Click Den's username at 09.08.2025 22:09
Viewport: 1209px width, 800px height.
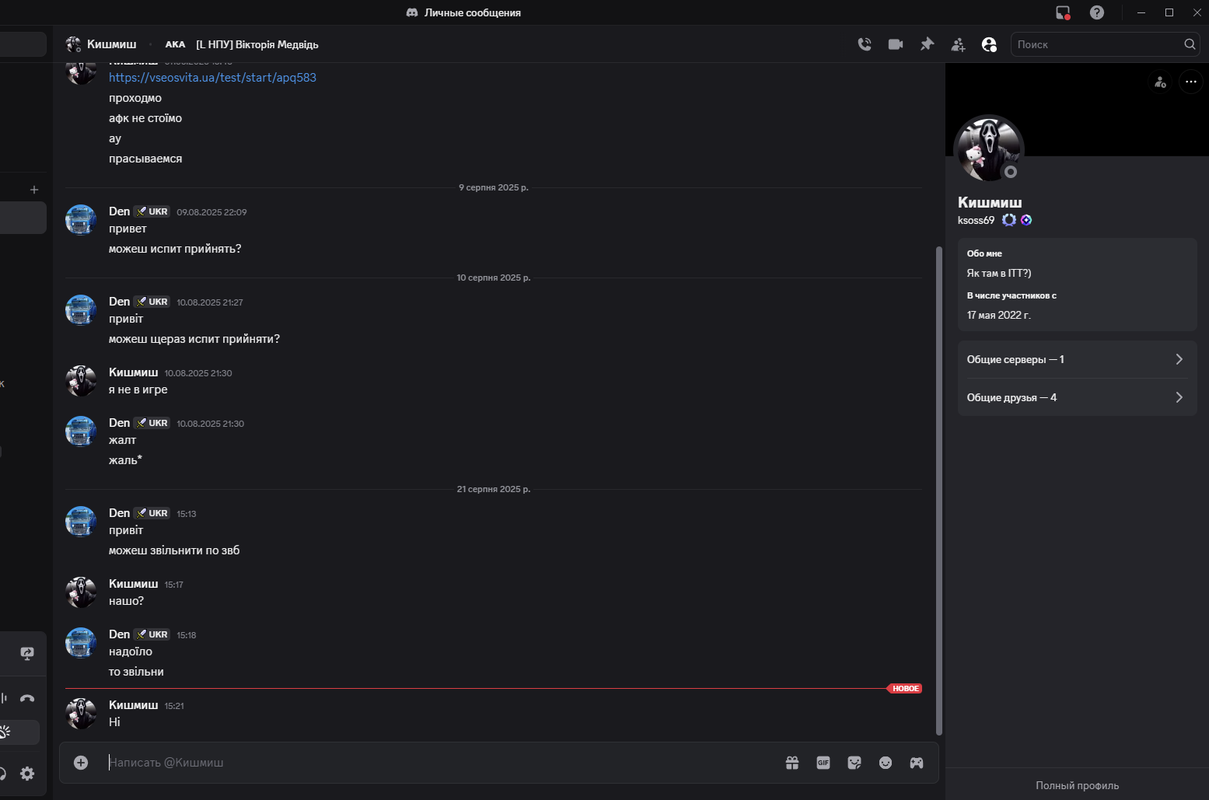tap(119, 211)
